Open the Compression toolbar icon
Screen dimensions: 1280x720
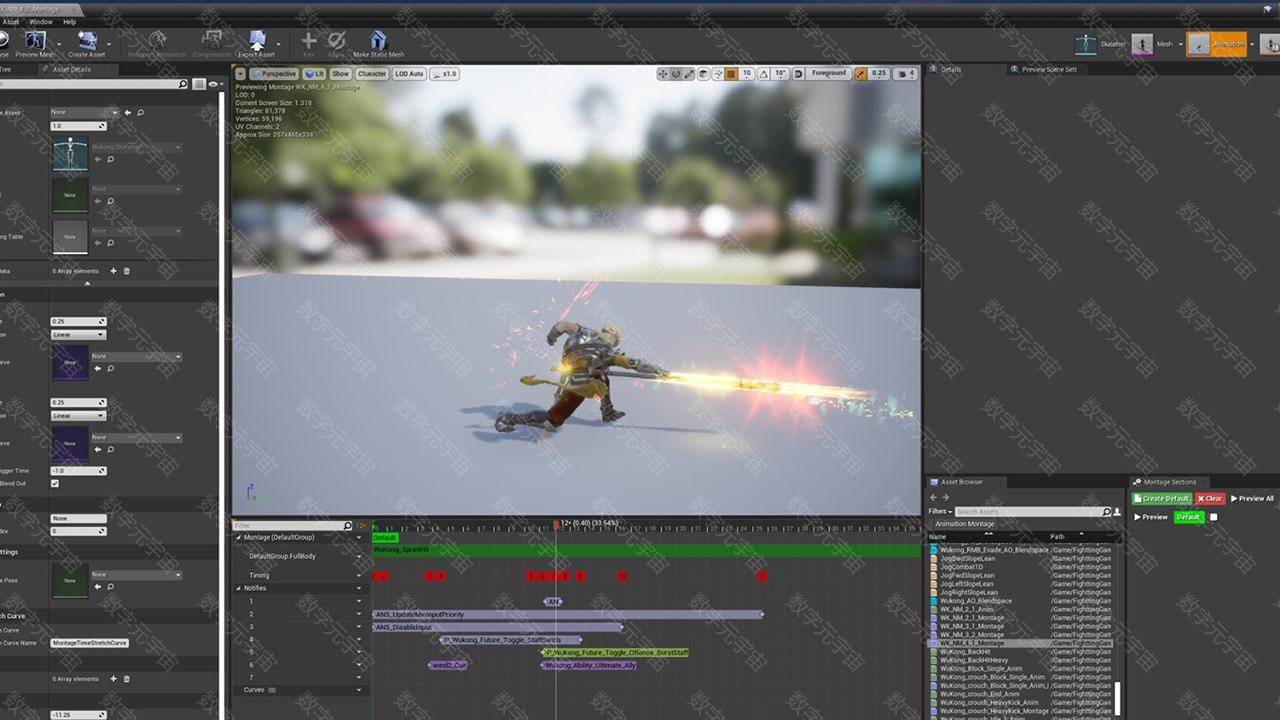211,41
